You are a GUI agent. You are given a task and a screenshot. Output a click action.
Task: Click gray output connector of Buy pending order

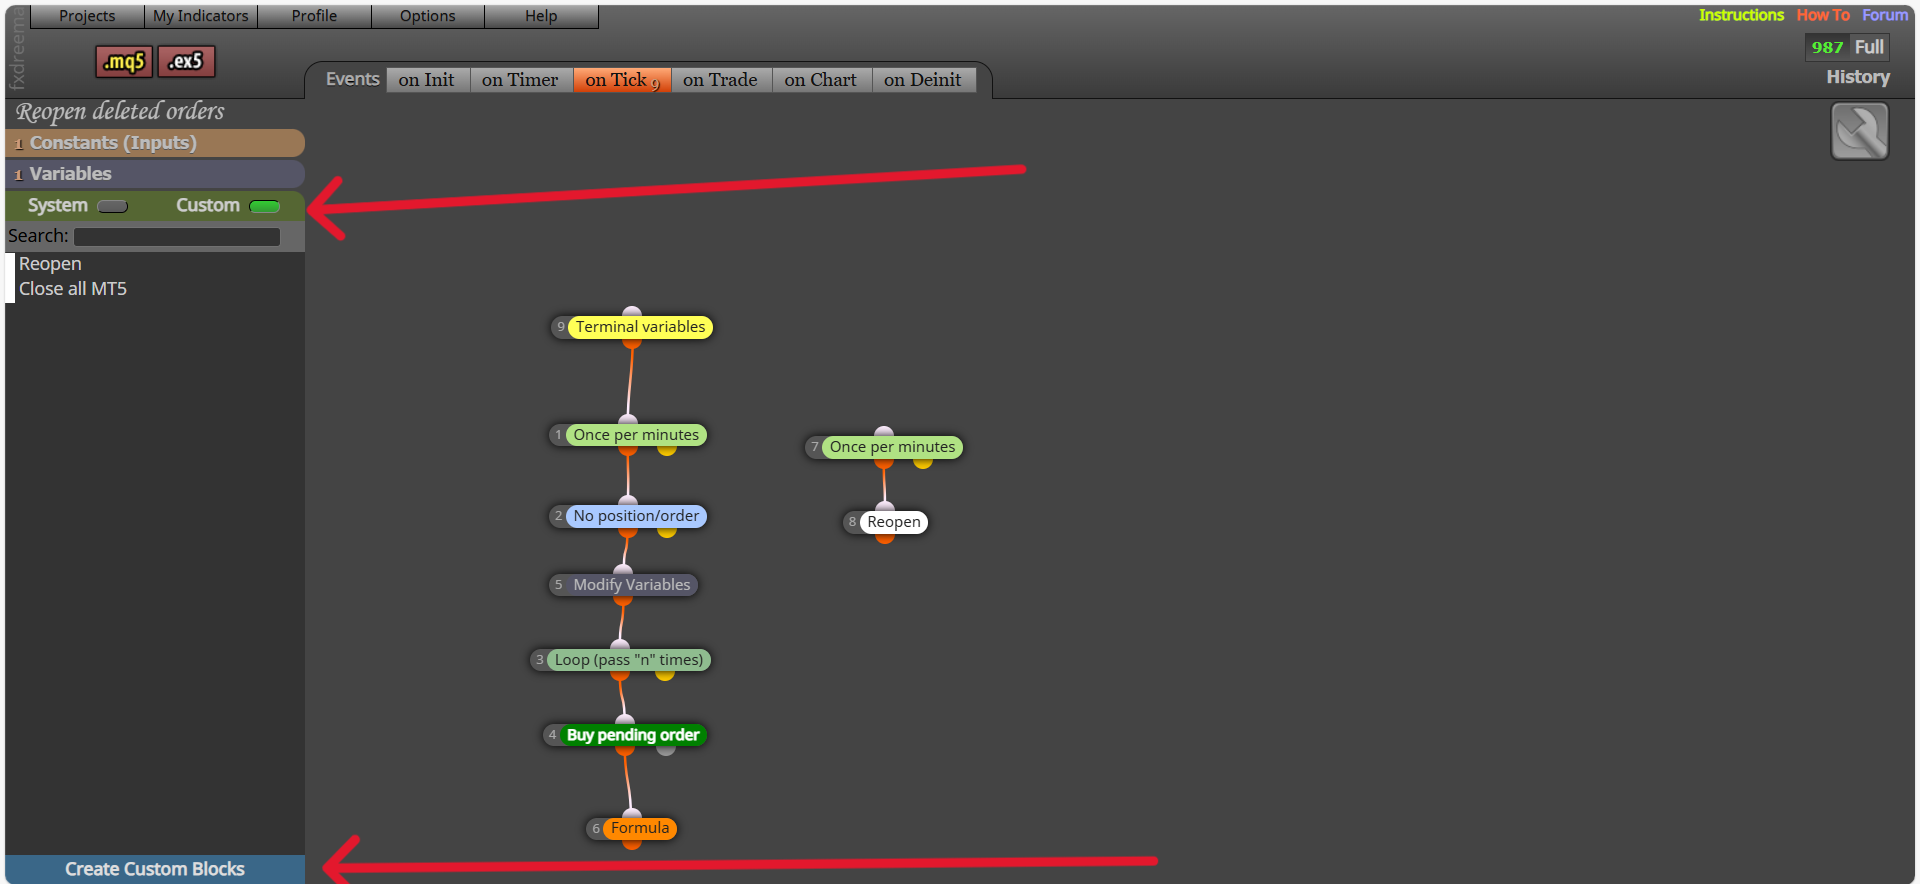tap(666, 751)
